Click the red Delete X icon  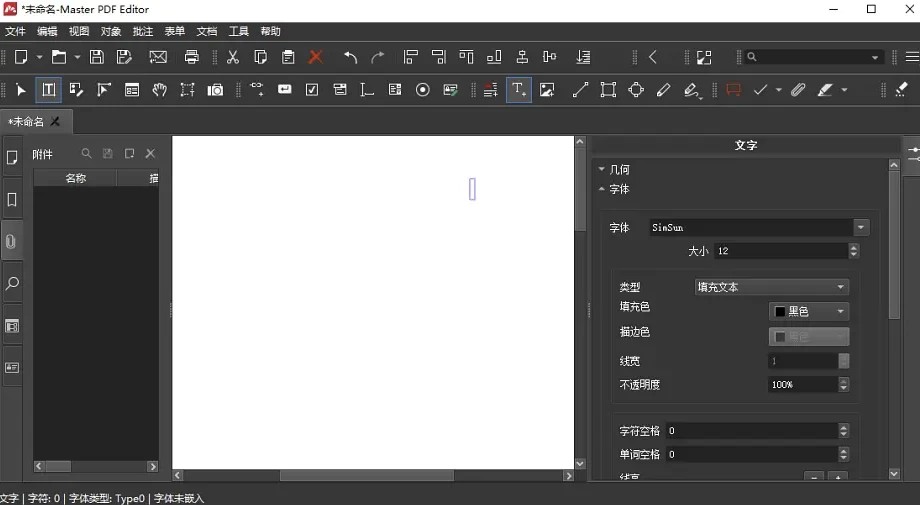tap(316, 57)
